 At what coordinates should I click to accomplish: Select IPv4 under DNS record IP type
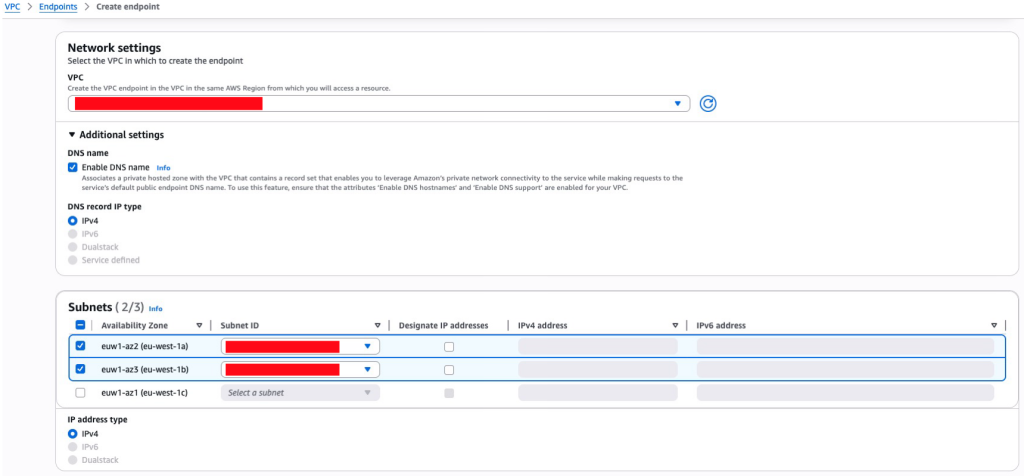(x=73, y=220)
